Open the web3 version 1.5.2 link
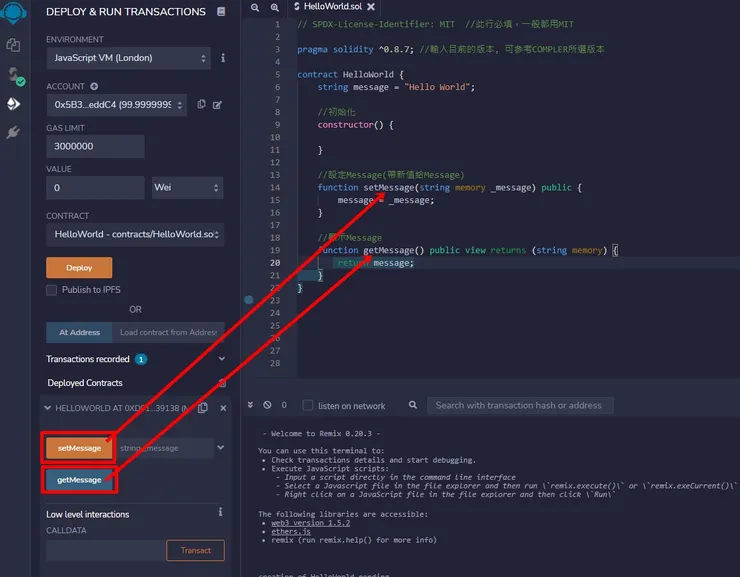Viewport: 740px width, 577px height. point(311,523)
